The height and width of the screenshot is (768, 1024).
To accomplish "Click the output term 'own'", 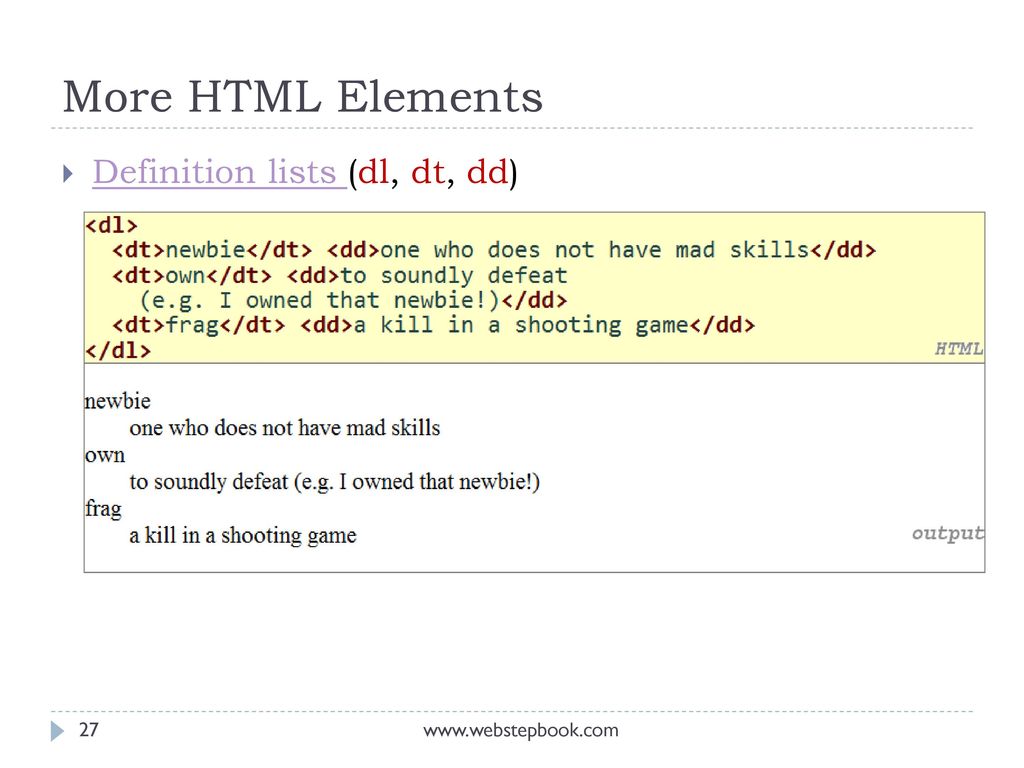I will pyautogui.click(x=104, y=455).
